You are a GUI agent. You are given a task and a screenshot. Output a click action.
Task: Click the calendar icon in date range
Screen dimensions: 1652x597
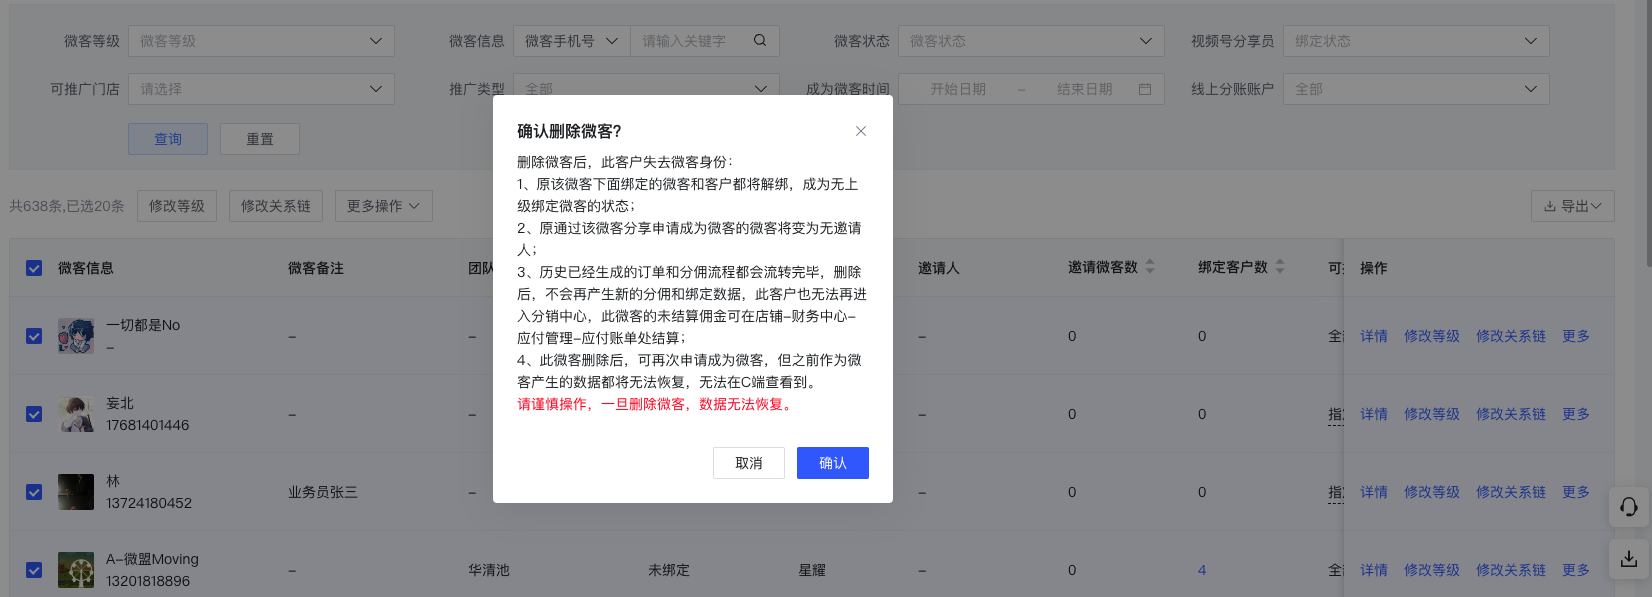1145,89
